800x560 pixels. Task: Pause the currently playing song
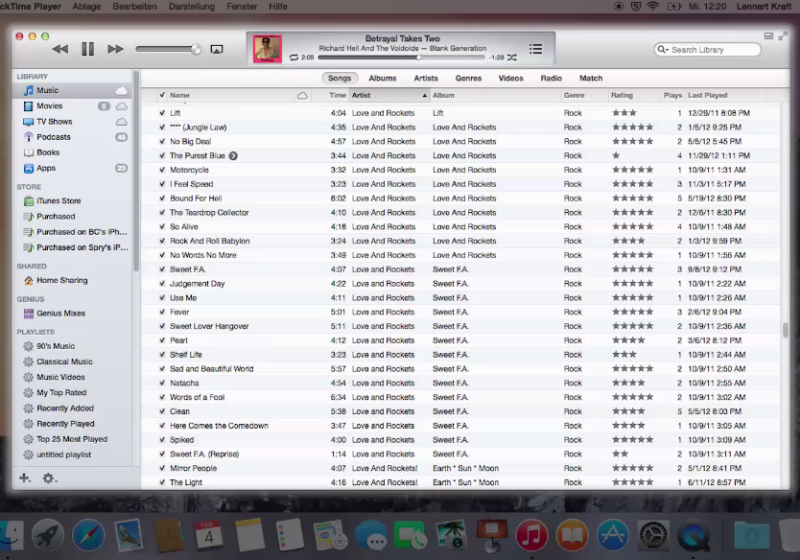tap(88, 49)
